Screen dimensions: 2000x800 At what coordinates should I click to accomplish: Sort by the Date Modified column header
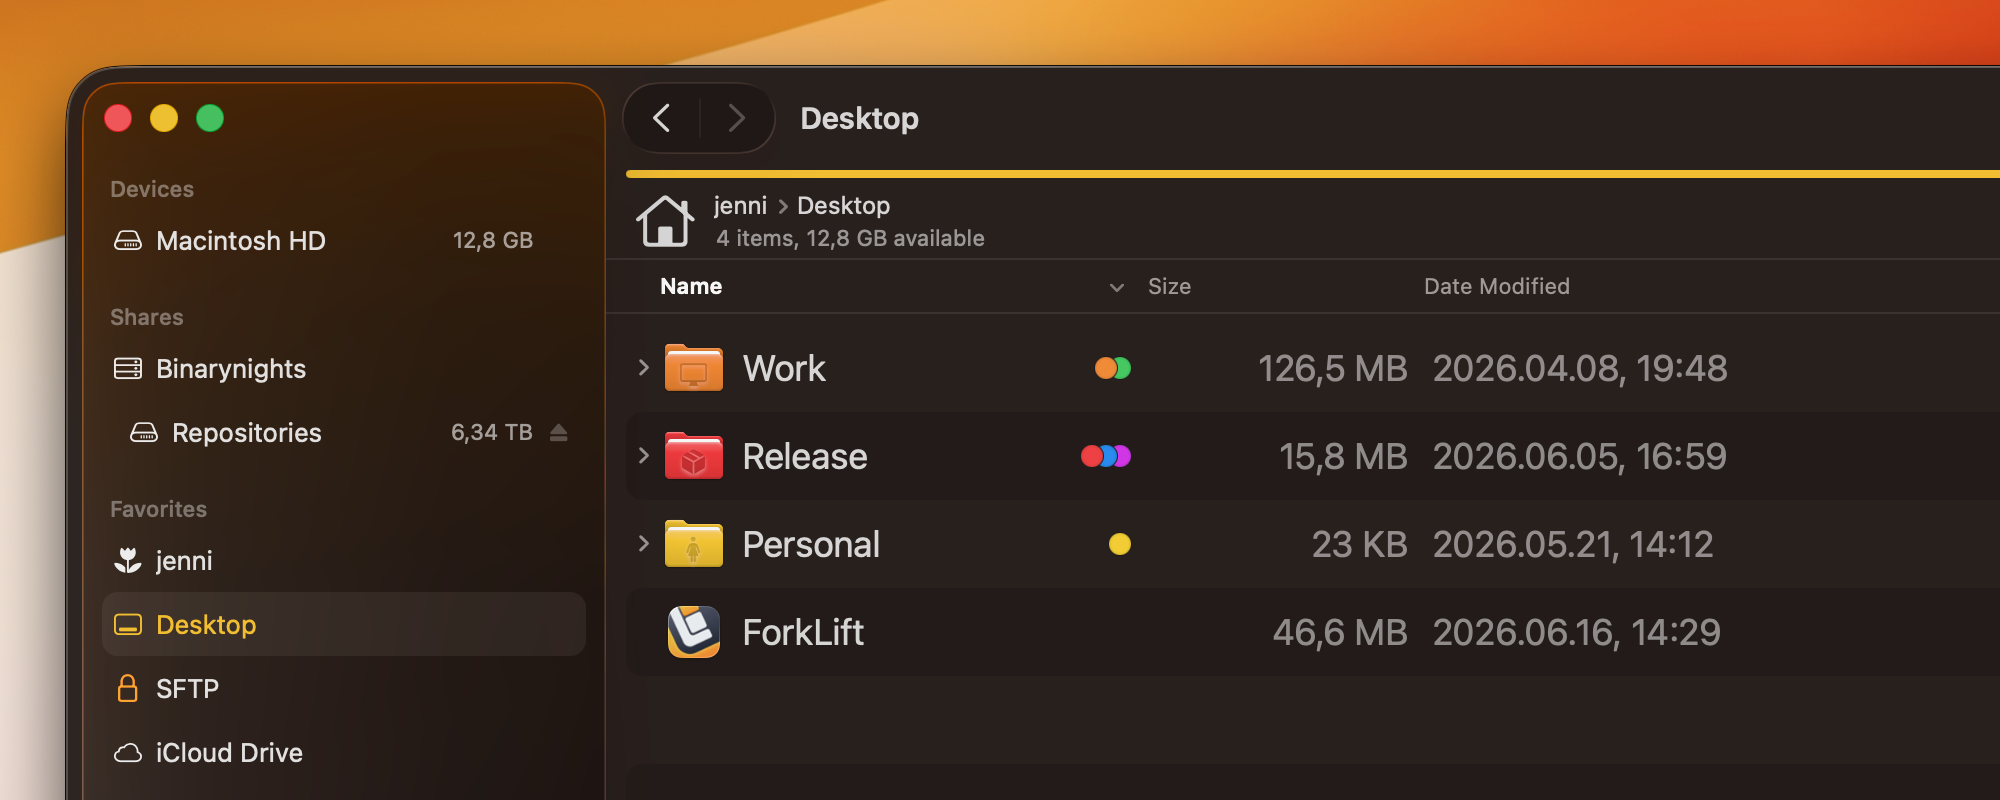(x=1497, y=287)
